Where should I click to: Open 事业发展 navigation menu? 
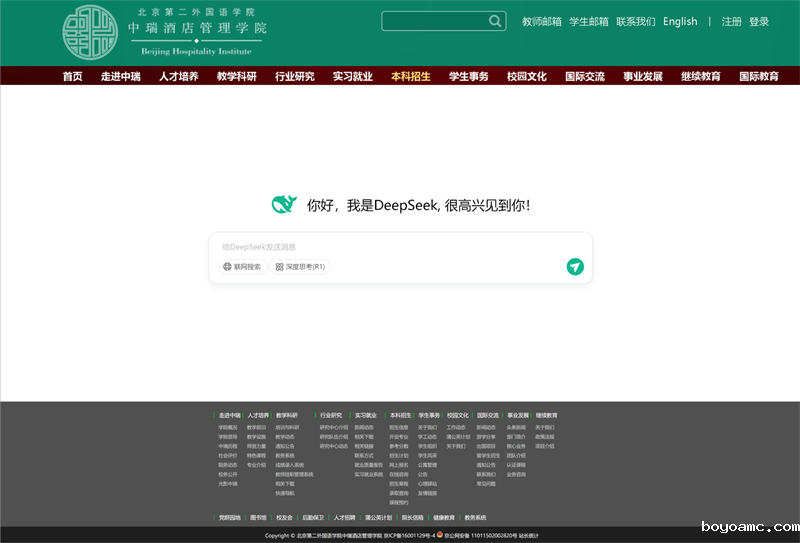click(x=643, y=76)
